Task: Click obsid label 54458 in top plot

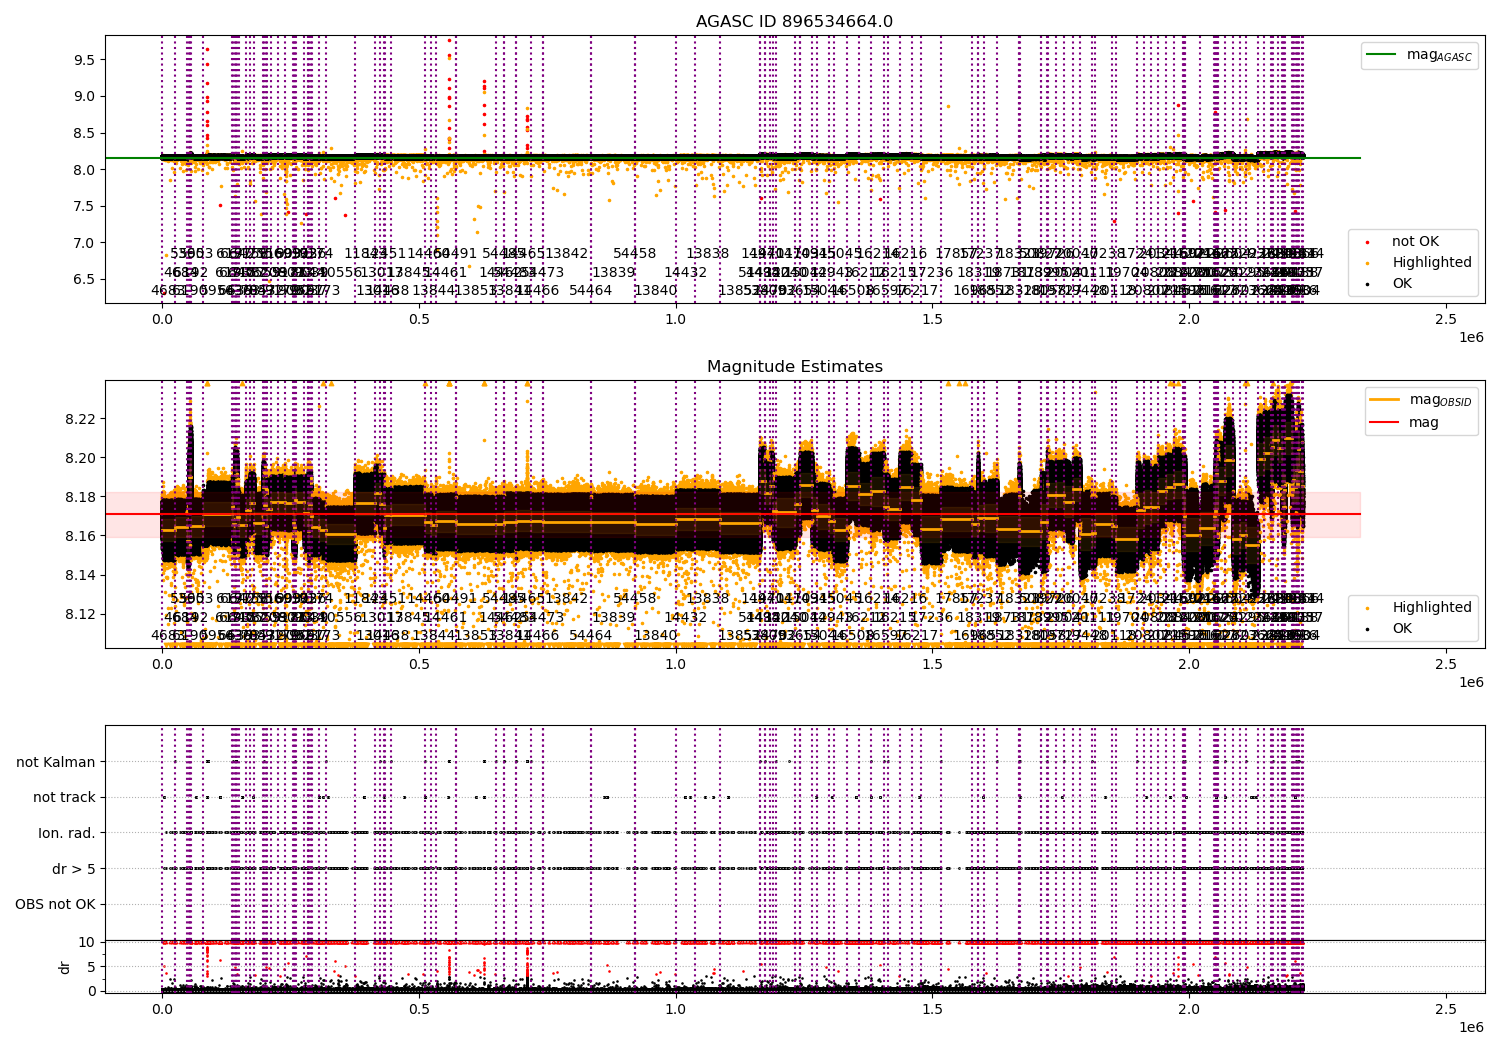Action: click(x=635, y=254)
